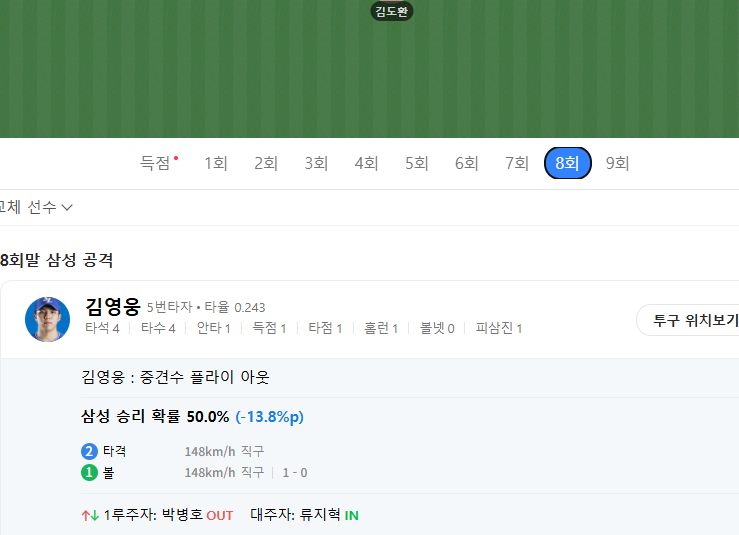Viewport: 739px width, 535px height.
Task: Click the 대주자 류지혁 IN entry
Action: pyautogui.click(x=304, y=515)
